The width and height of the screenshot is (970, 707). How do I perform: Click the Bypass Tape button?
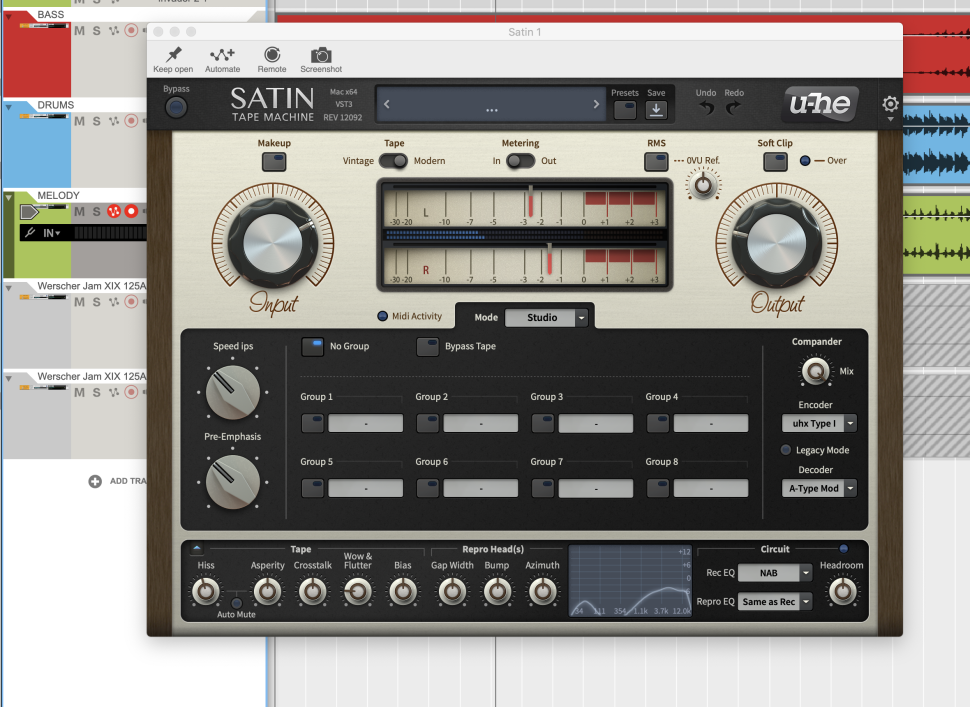pos(428,347)
